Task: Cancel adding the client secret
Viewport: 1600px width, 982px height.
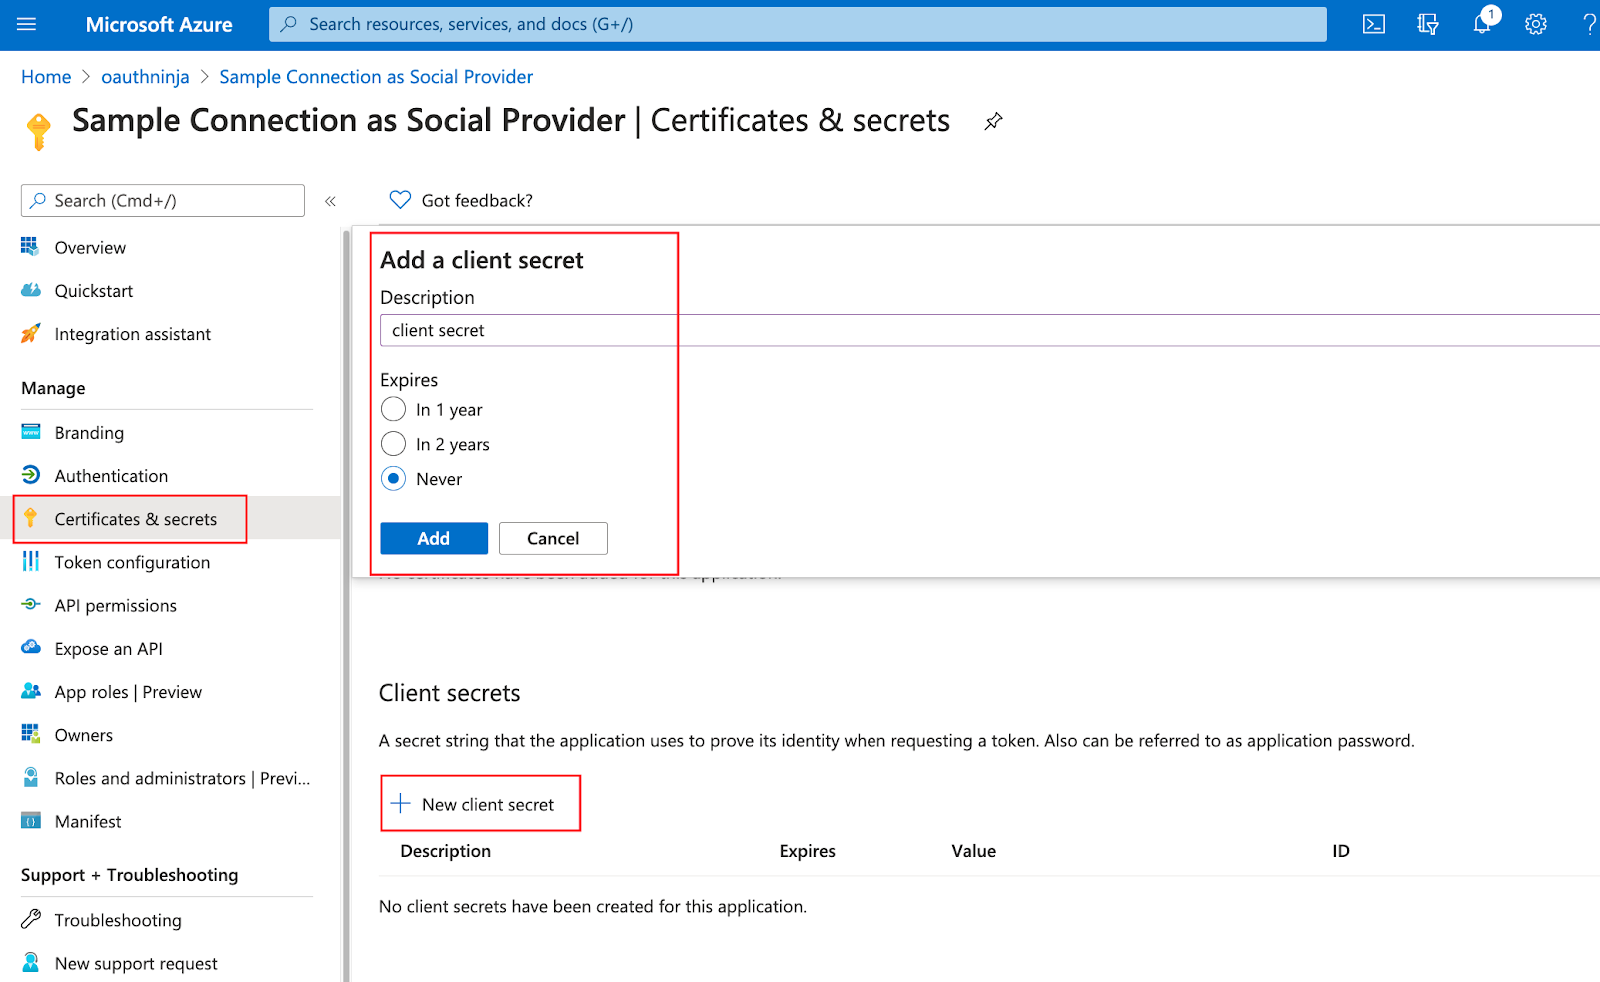Action: coord(553,538)
